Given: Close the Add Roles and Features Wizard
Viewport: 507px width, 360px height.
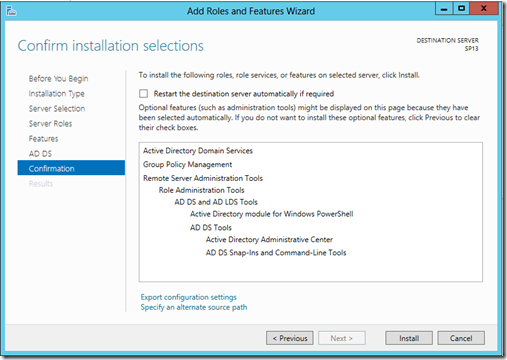Looking at the screenshot, I should coord(484,9).
